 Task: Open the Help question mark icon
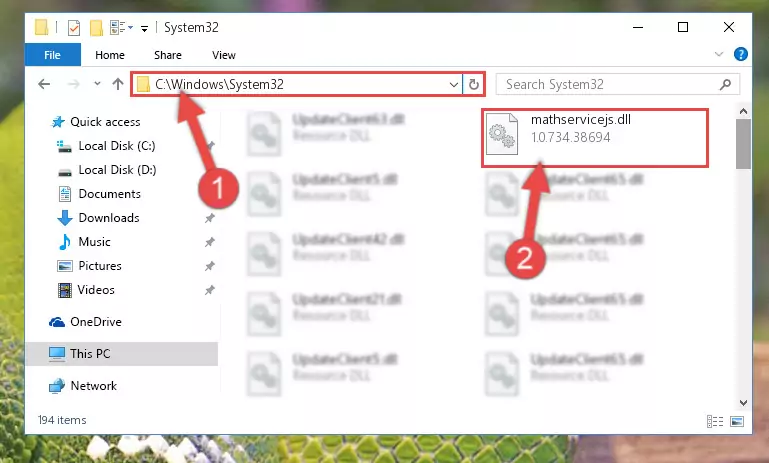741,54
